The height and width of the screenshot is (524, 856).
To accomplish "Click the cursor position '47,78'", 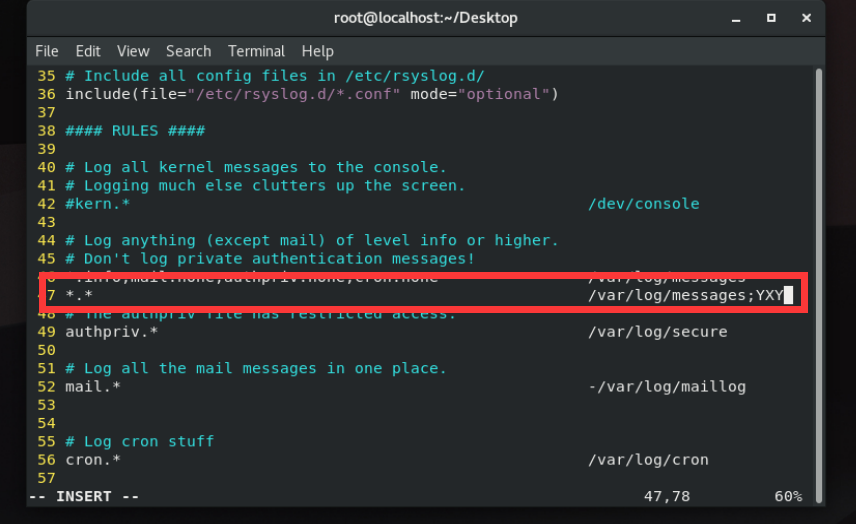I will pyautogui.click(x=667, y=497).
